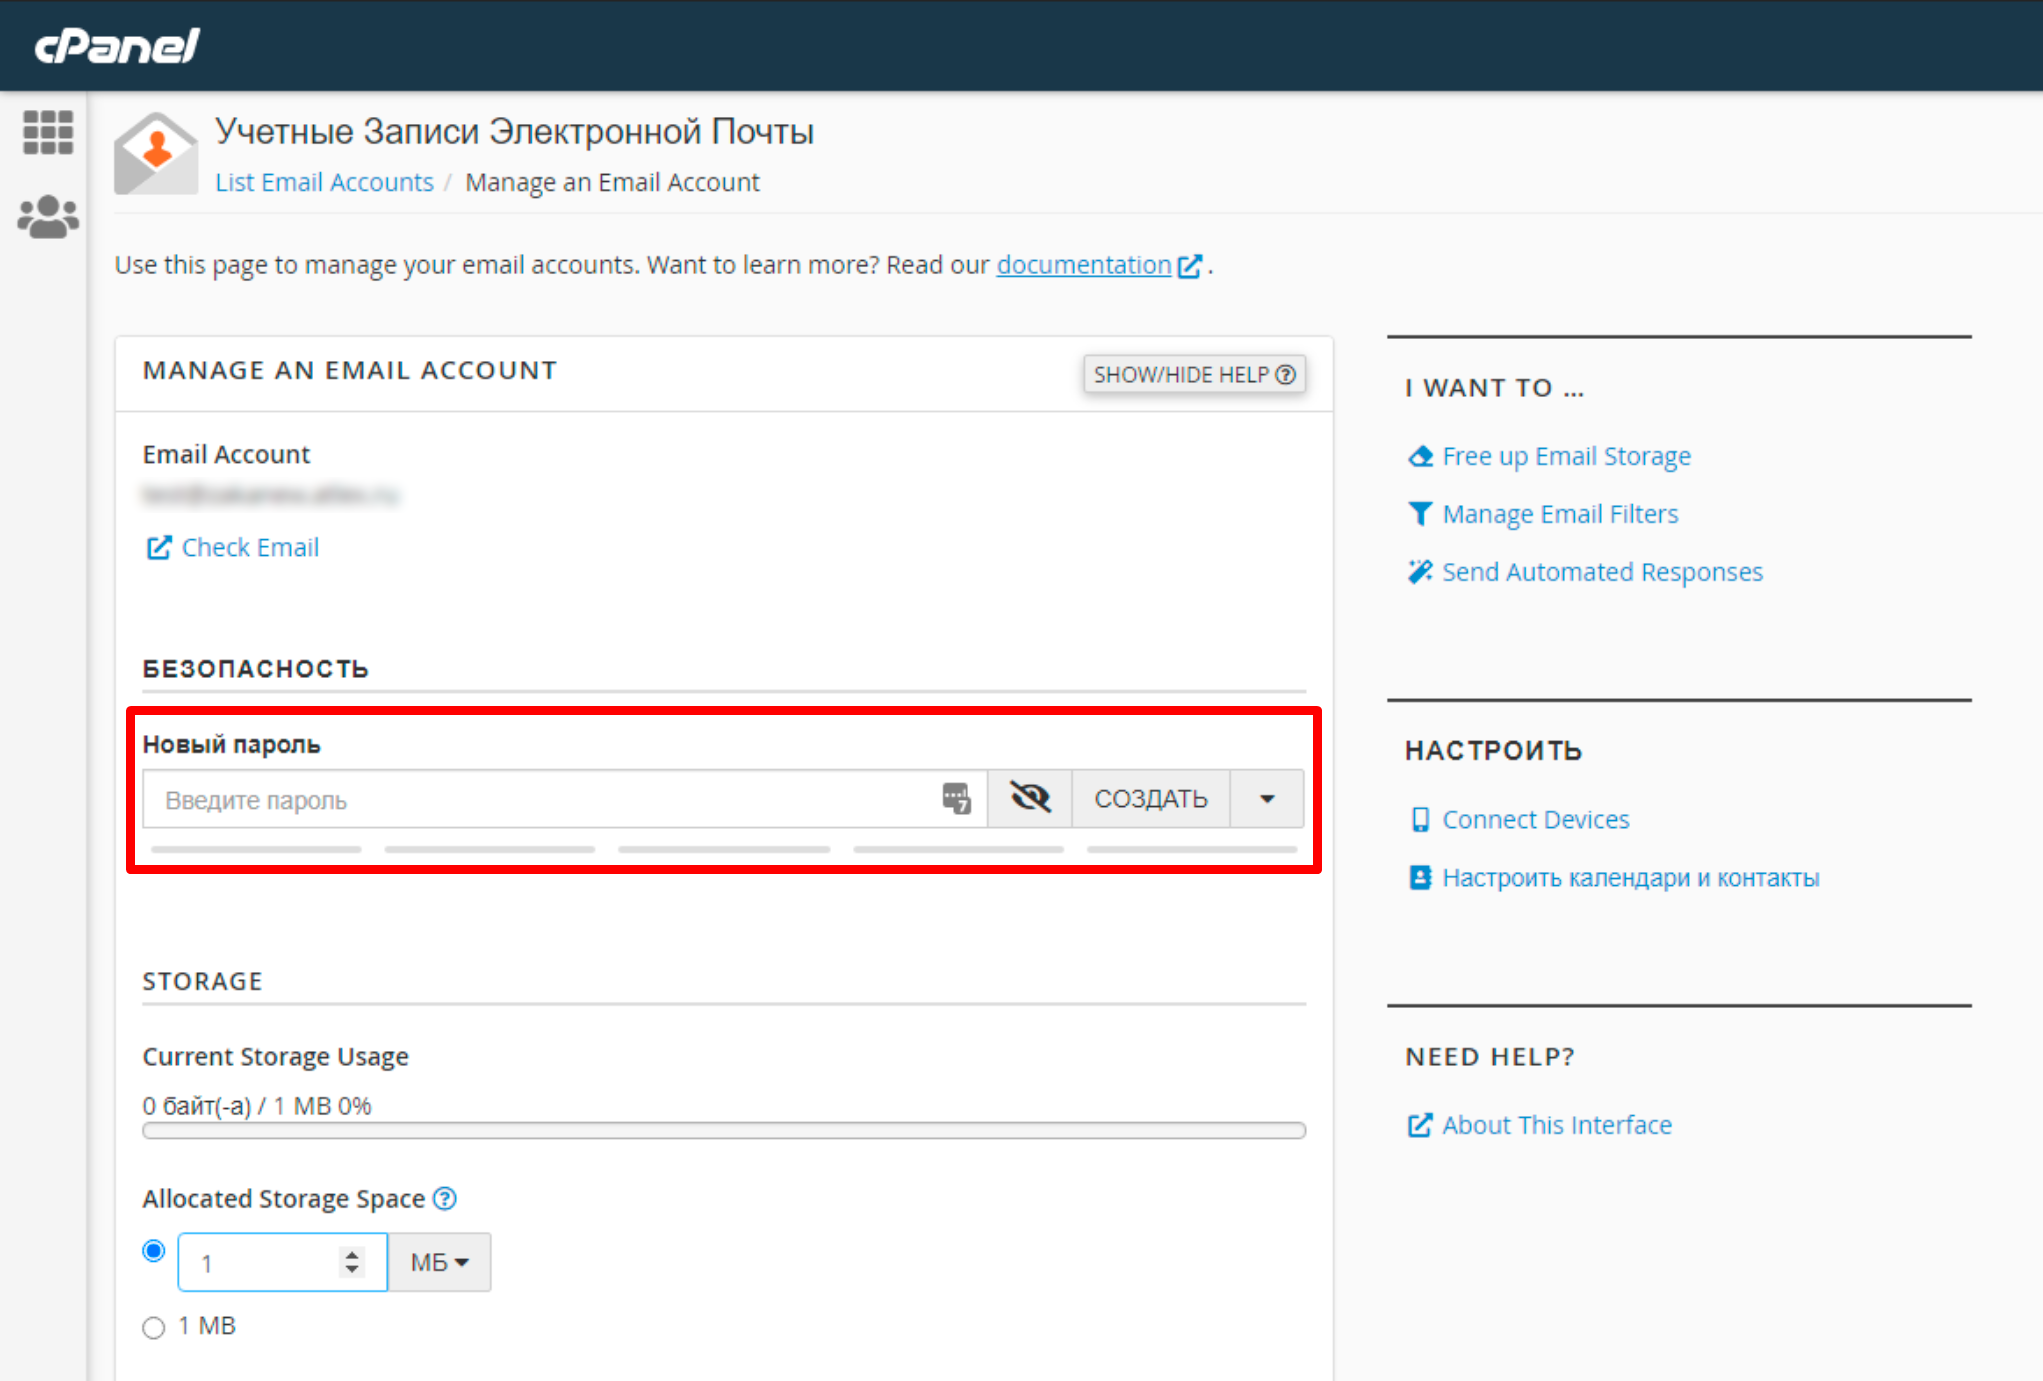The width and height of the screenshot is (2043, 1381).
Task: Click the Connect Devices phone icon
Action: click(x=1420, y=819)
